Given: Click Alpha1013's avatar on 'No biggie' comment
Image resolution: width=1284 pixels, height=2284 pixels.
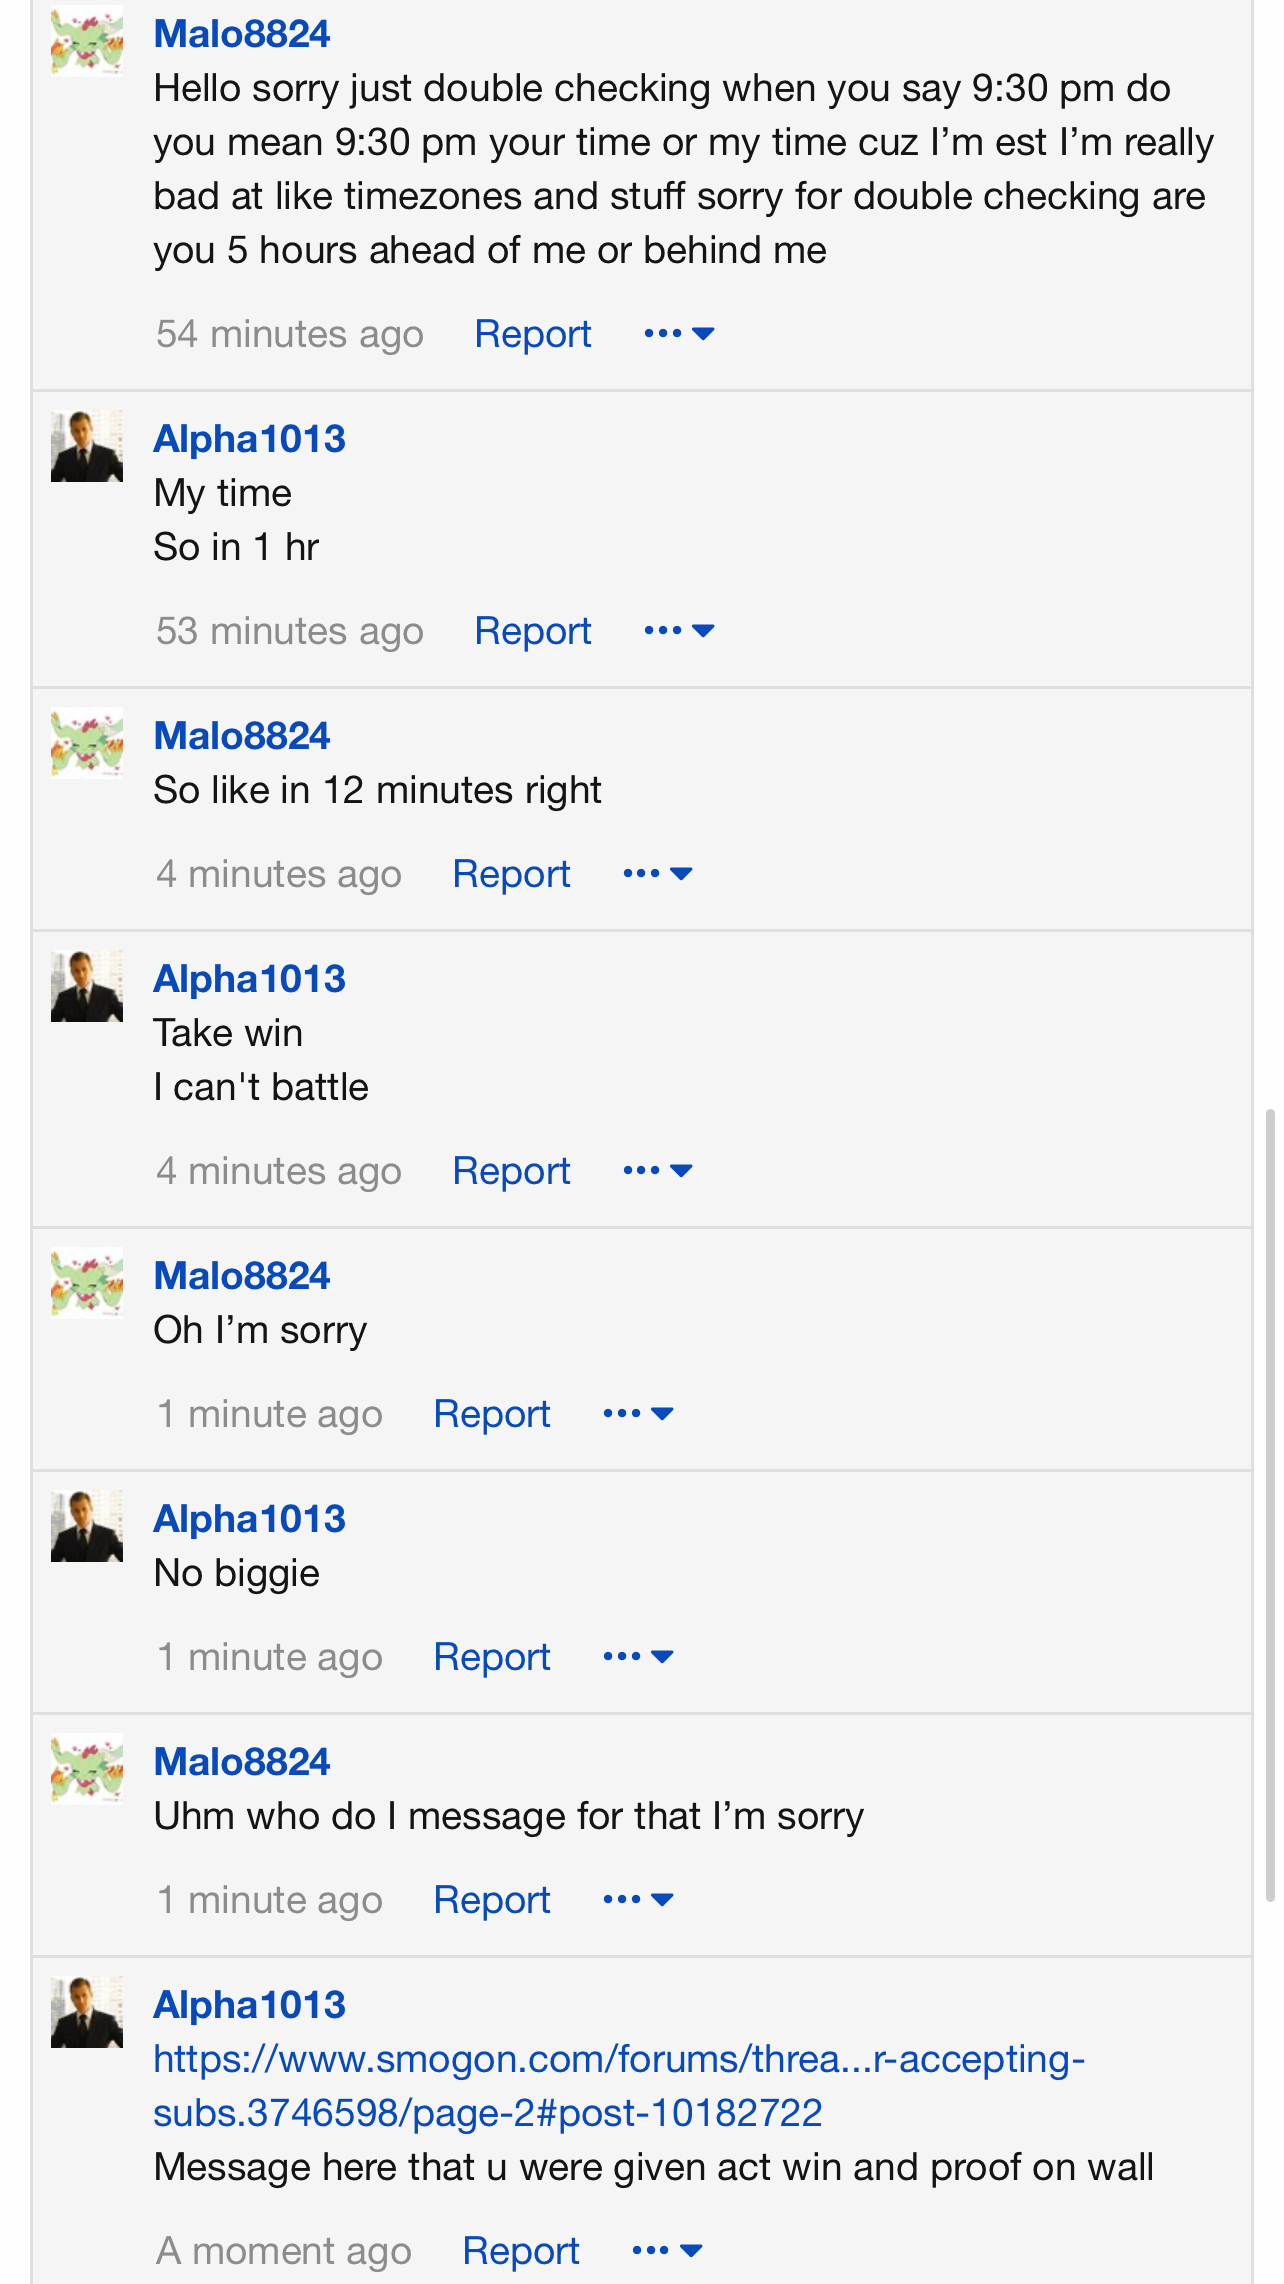Looking at the screenshot, I should click(87, 1526).
